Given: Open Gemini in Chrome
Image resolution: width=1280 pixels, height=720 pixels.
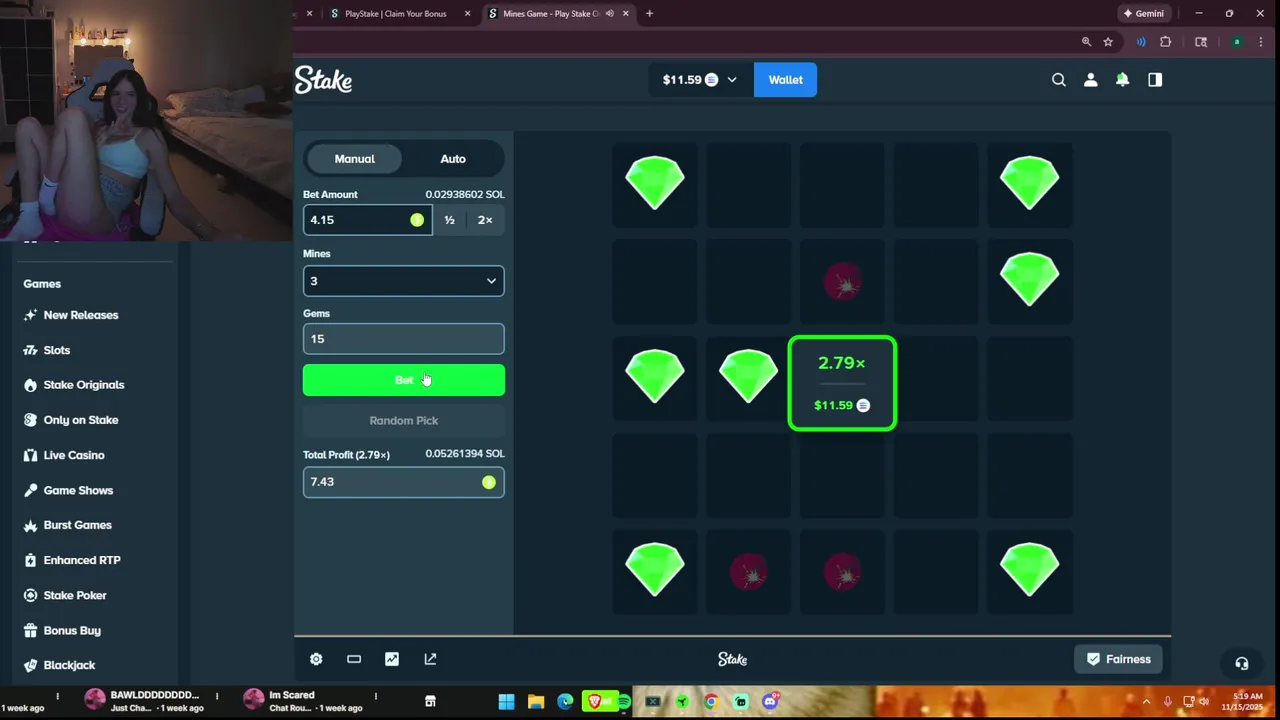Looking at the screenshot, I should pyautogui.click(x=1143, y=14).
